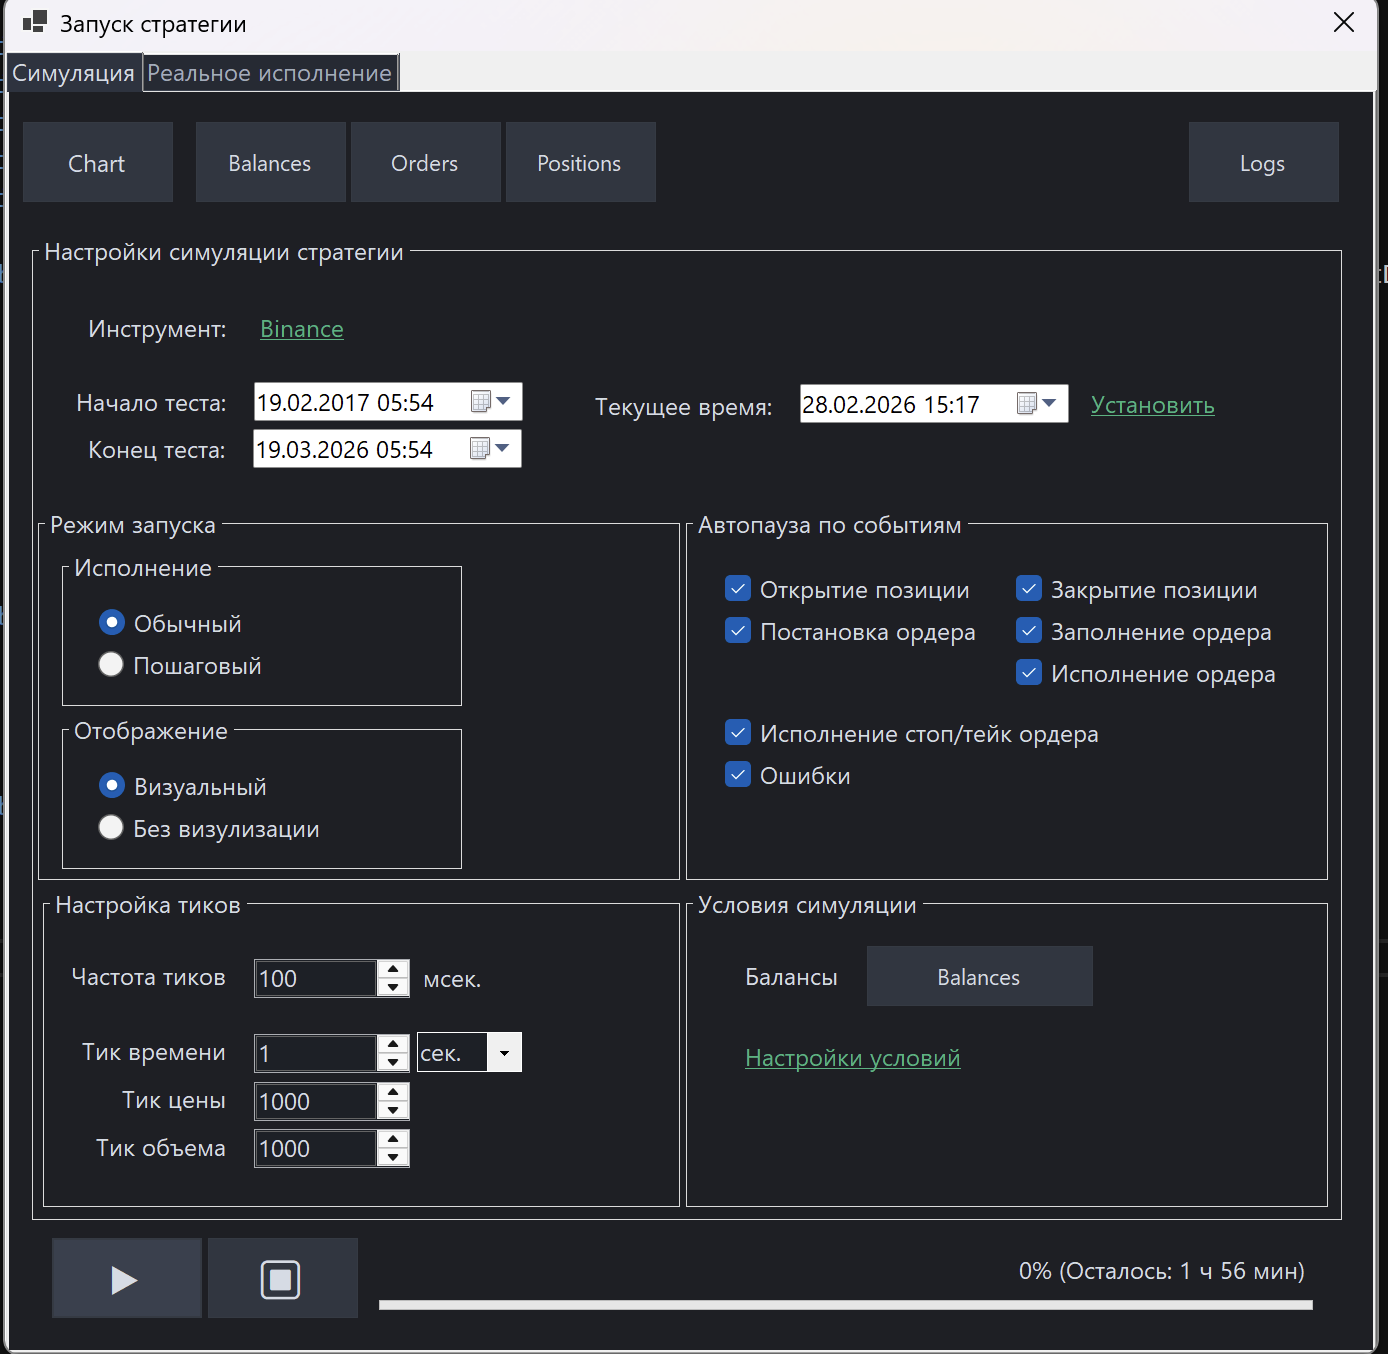Open 'Настройки условий' link
The height and width of the screenshot is (1354, 1388).
click(852, 1057)
